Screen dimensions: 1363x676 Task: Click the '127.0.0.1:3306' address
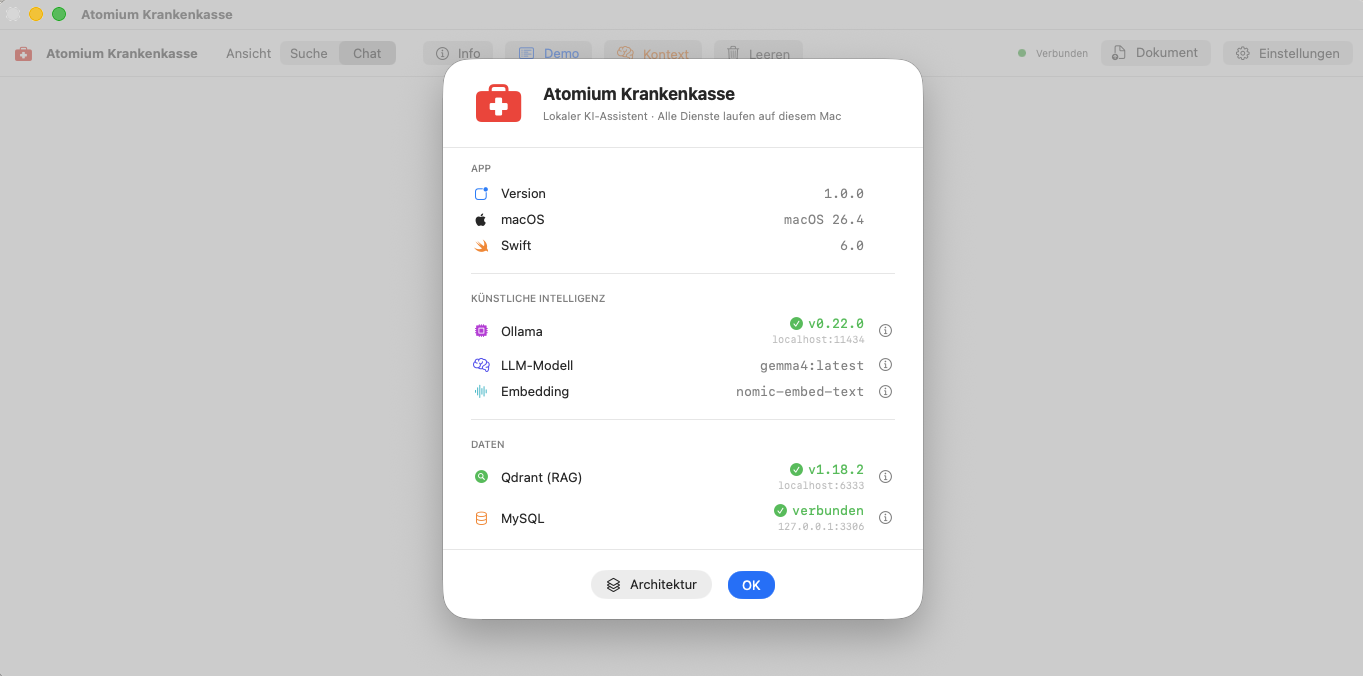click(821, 527)
